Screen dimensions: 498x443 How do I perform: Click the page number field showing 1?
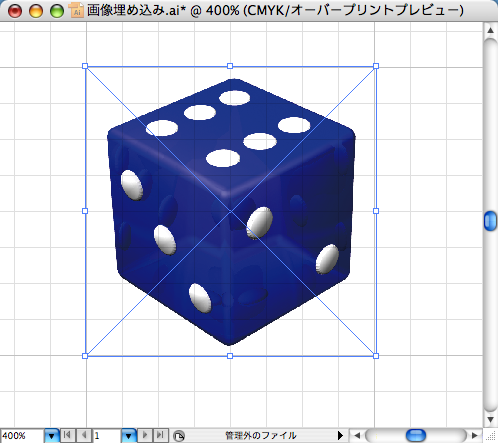[107, 435]
